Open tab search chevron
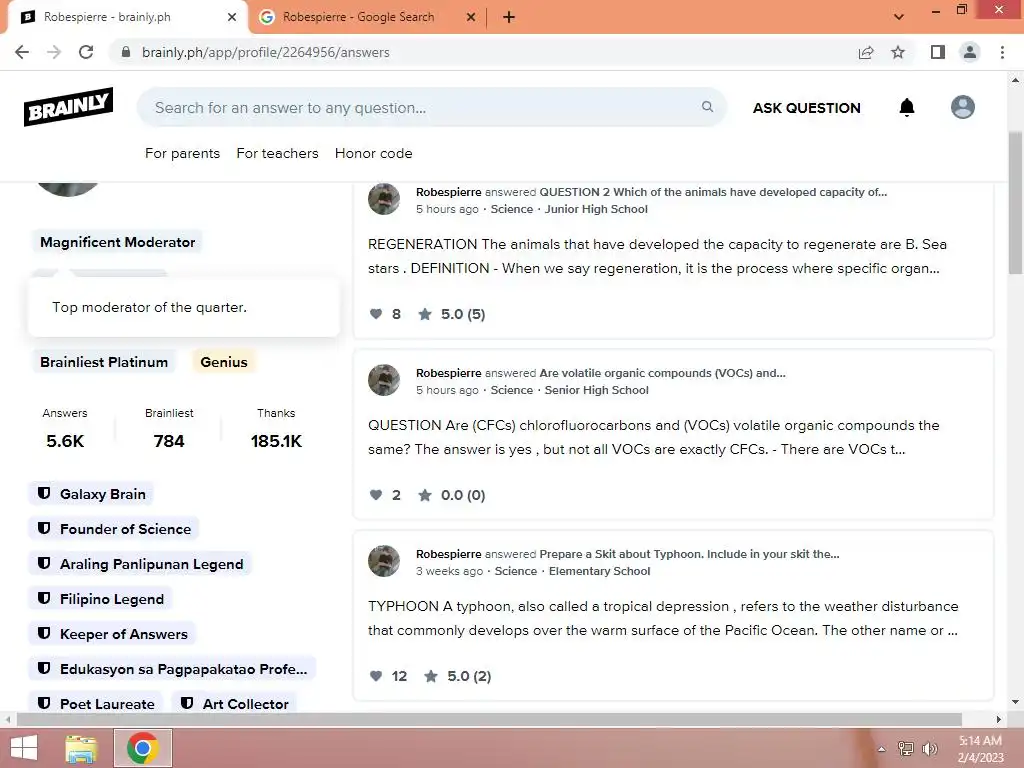Viewport: 1024px width, 768px height. click(x=899, y=17)
